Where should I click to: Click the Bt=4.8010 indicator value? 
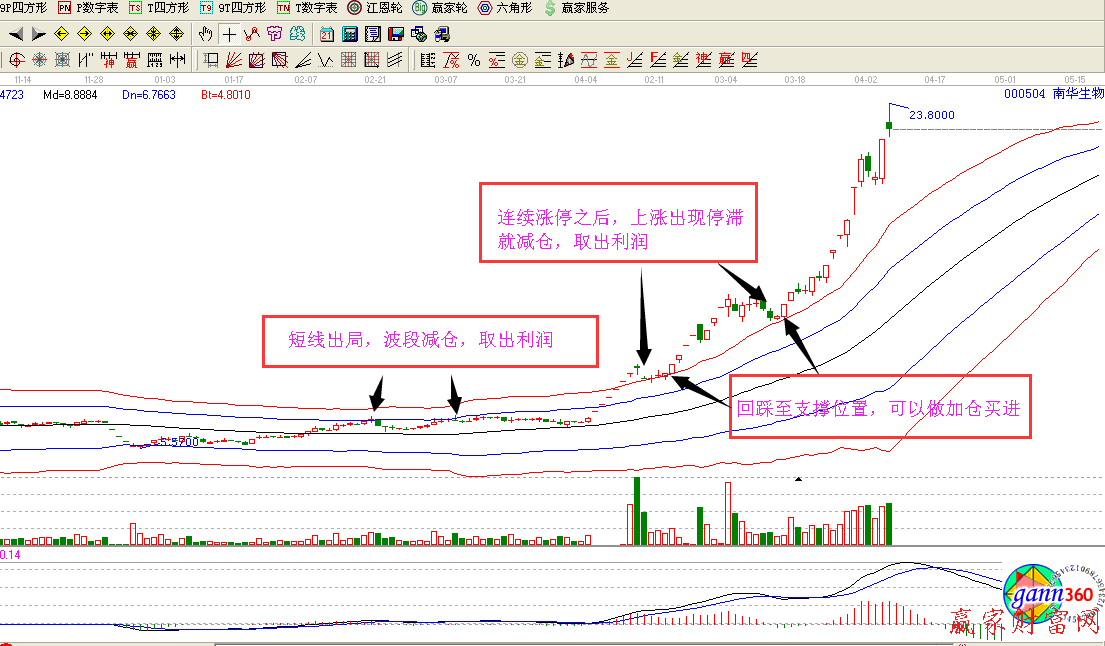tap(226, 94)
